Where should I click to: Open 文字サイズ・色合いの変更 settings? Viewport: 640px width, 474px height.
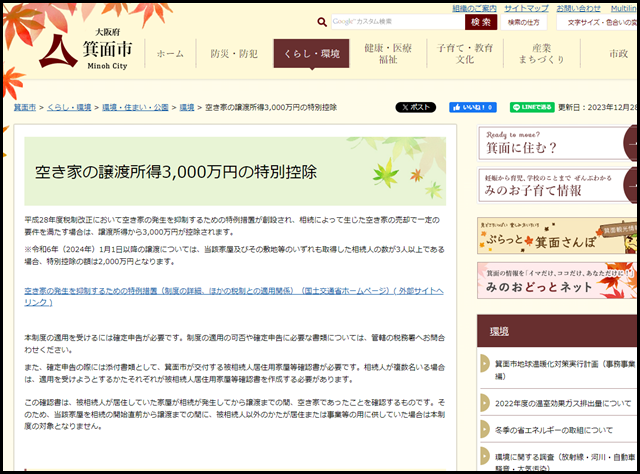(x=597, y=22)
